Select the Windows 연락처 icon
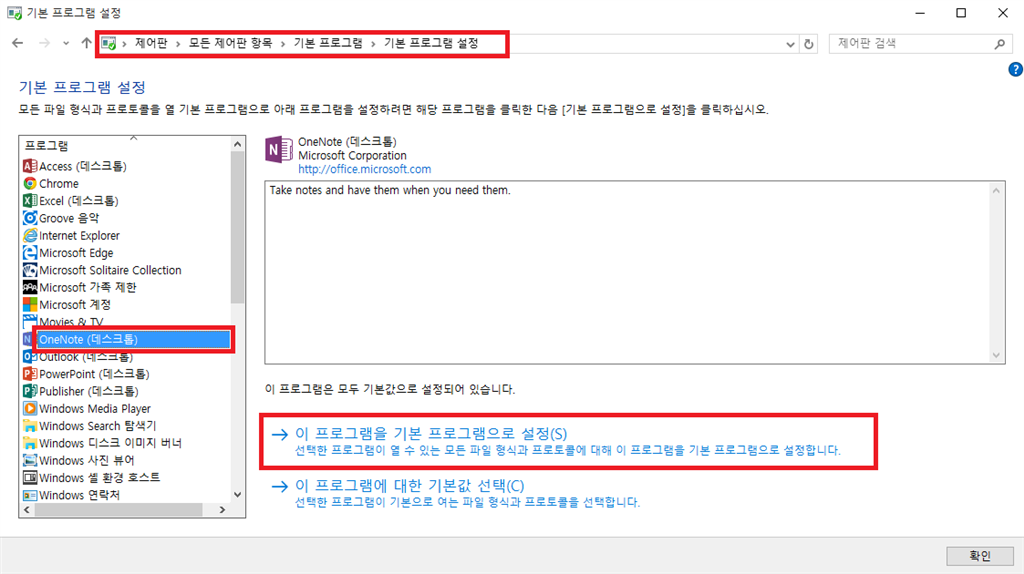This screenshot has height=574, width=1024. tap(29, 495)
